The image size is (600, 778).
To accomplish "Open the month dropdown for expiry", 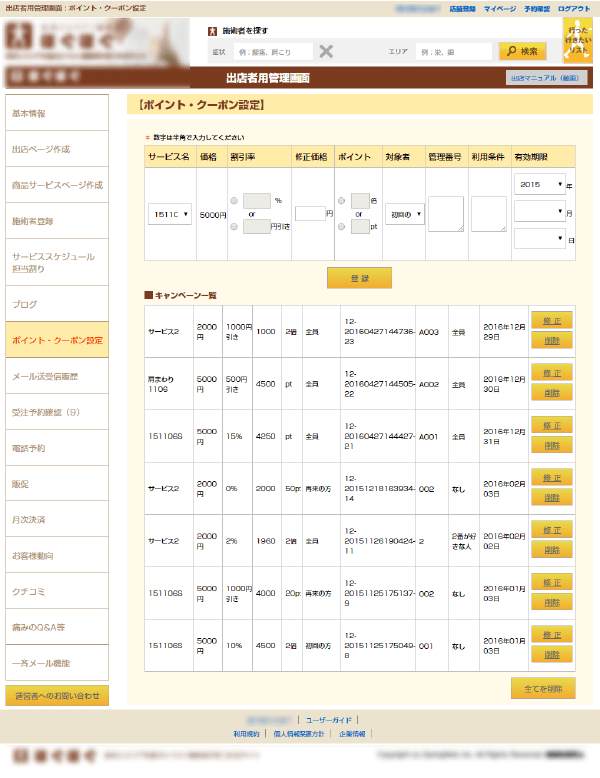I will pyautogui.click(x=540, y=211).
